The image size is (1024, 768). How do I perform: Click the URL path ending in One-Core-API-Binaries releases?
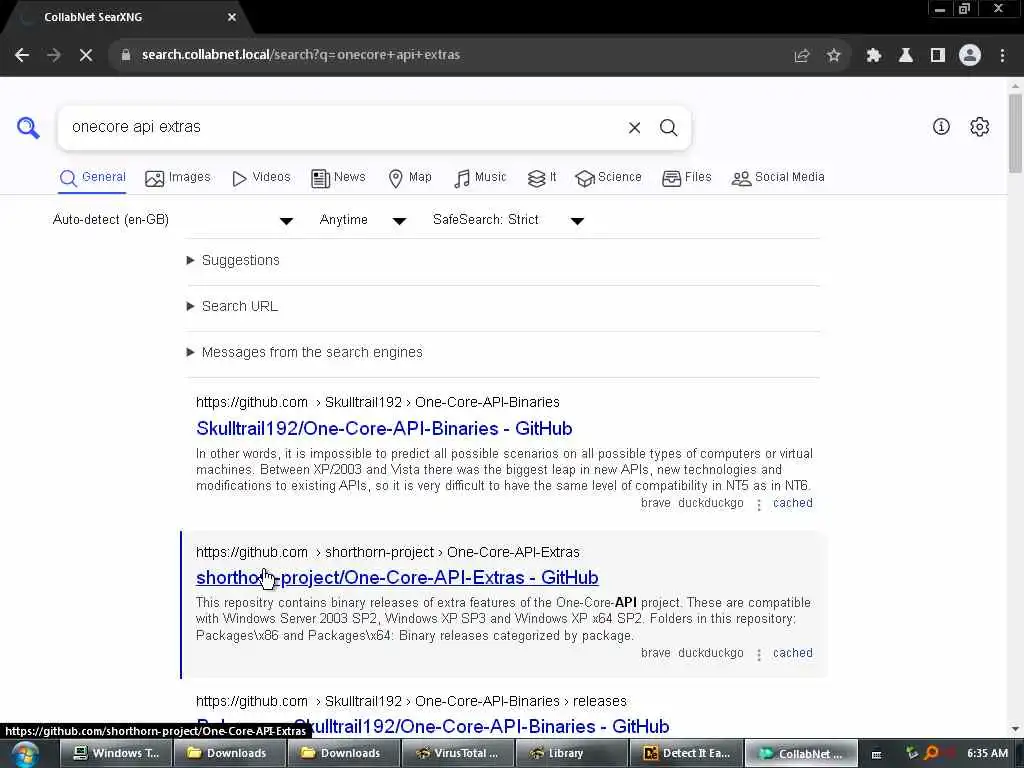[411, 701]
